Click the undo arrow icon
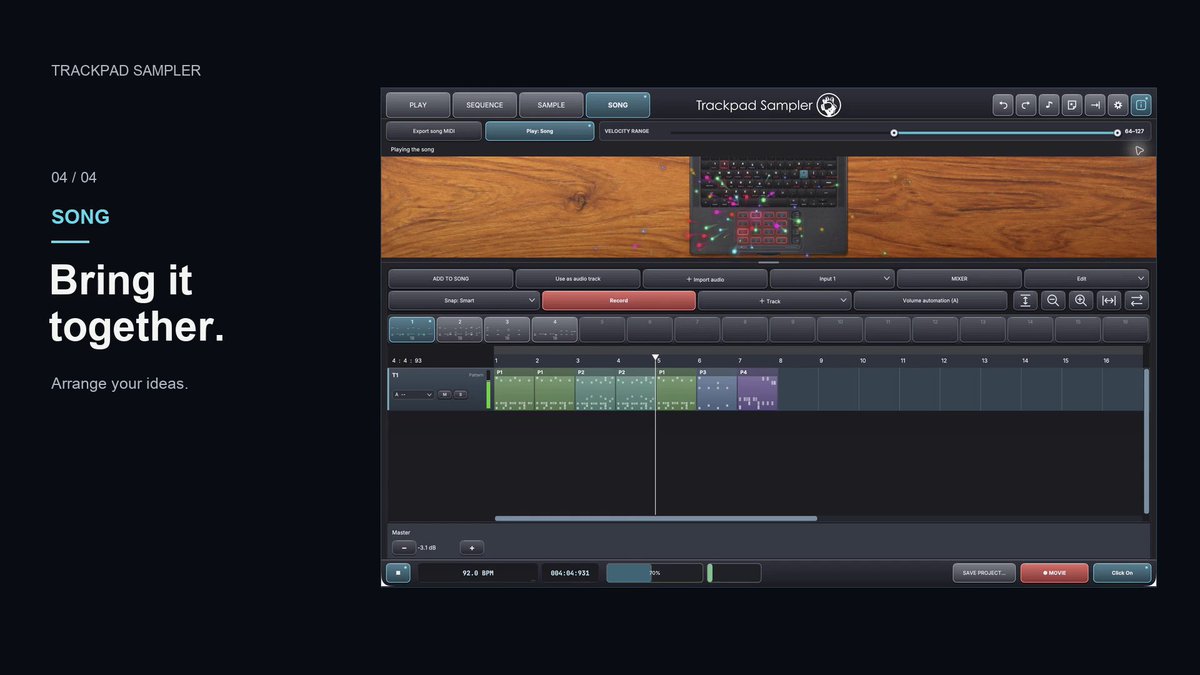Viewport: 1200px width, 675px height. coord(1002,105)
